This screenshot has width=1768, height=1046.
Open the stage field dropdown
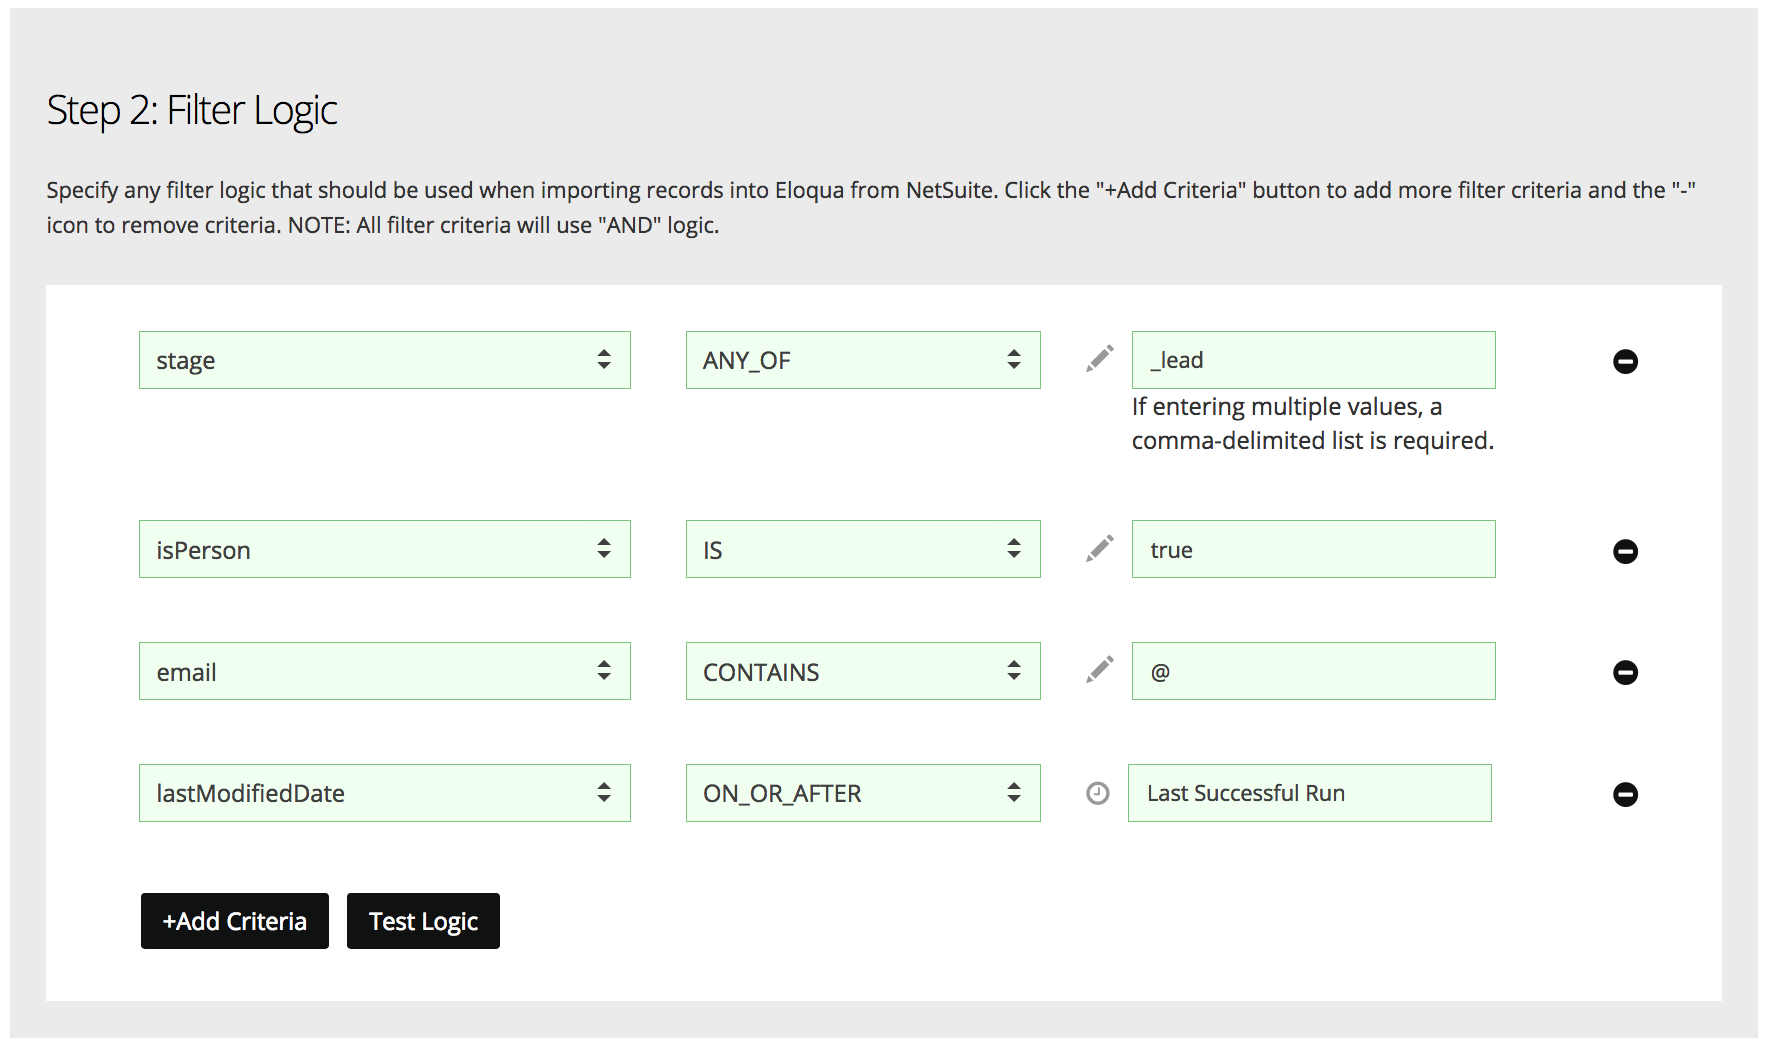point(385,360)
